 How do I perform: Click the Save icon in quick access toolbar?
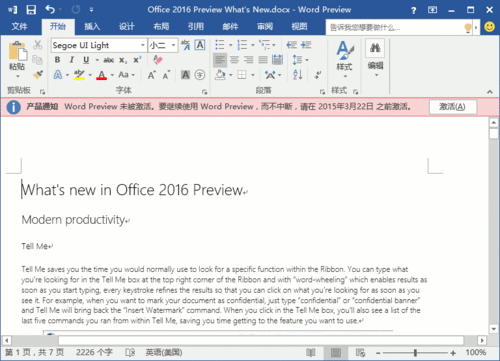[x=31, y=10]
